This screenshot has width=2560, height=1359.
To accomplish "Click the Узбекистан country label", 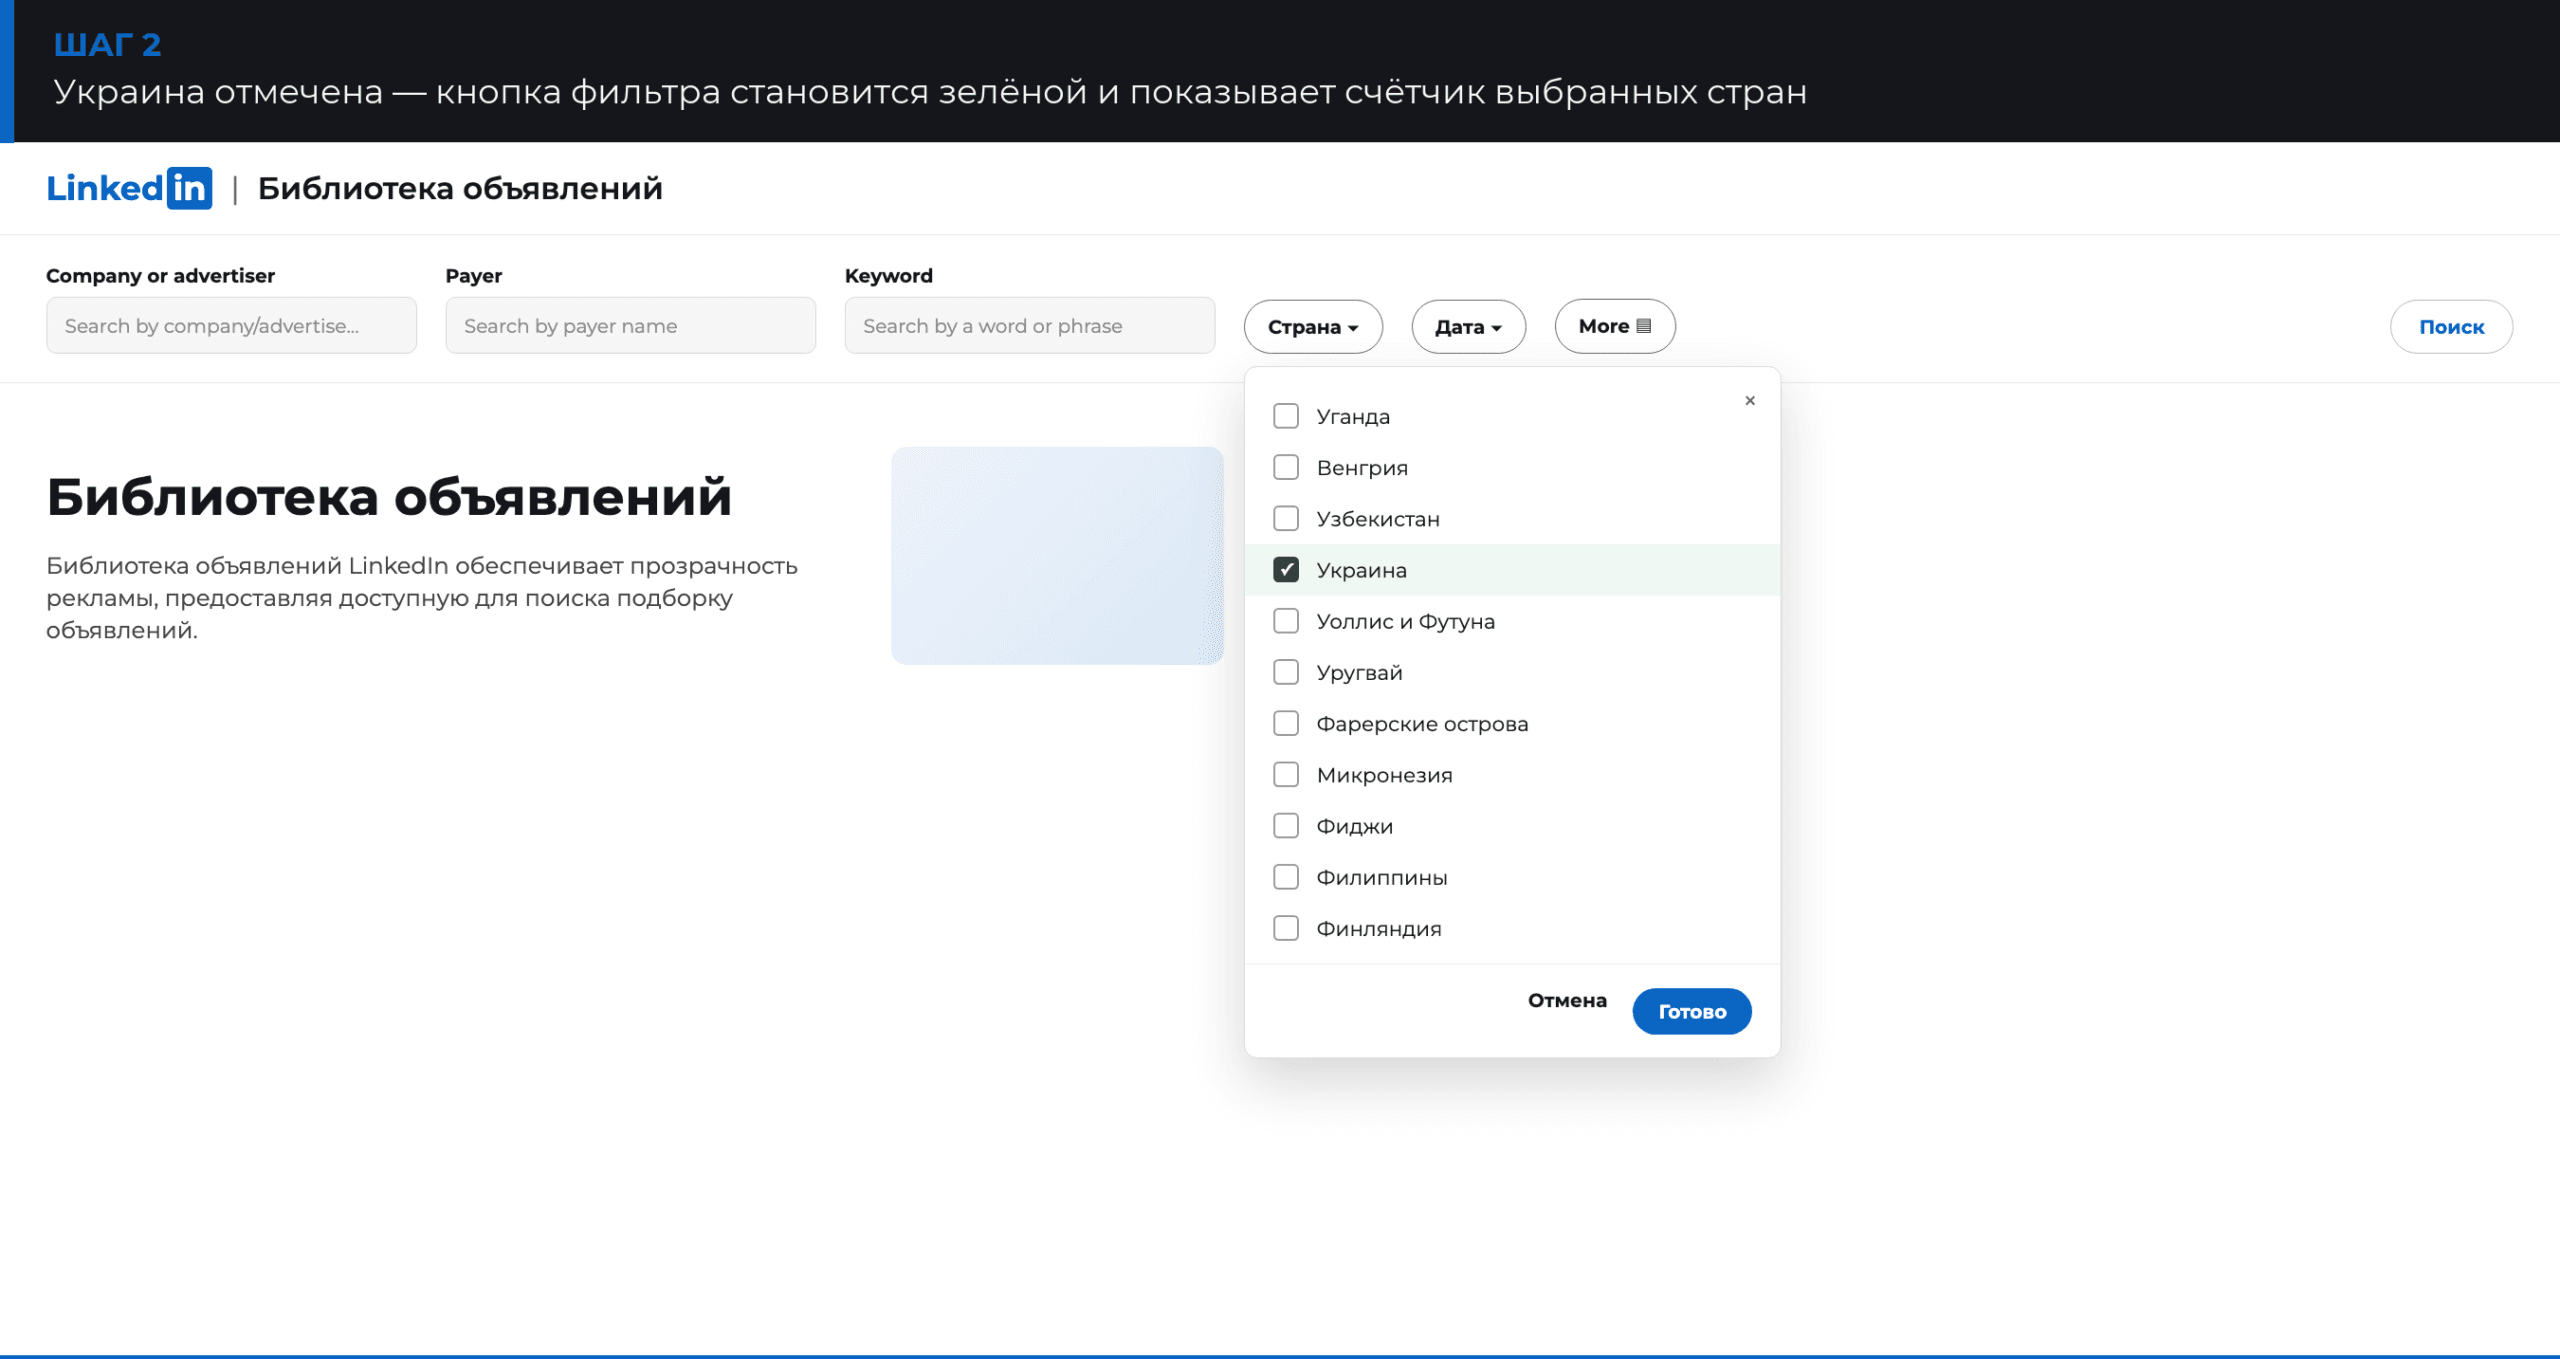I will 1378,519.
